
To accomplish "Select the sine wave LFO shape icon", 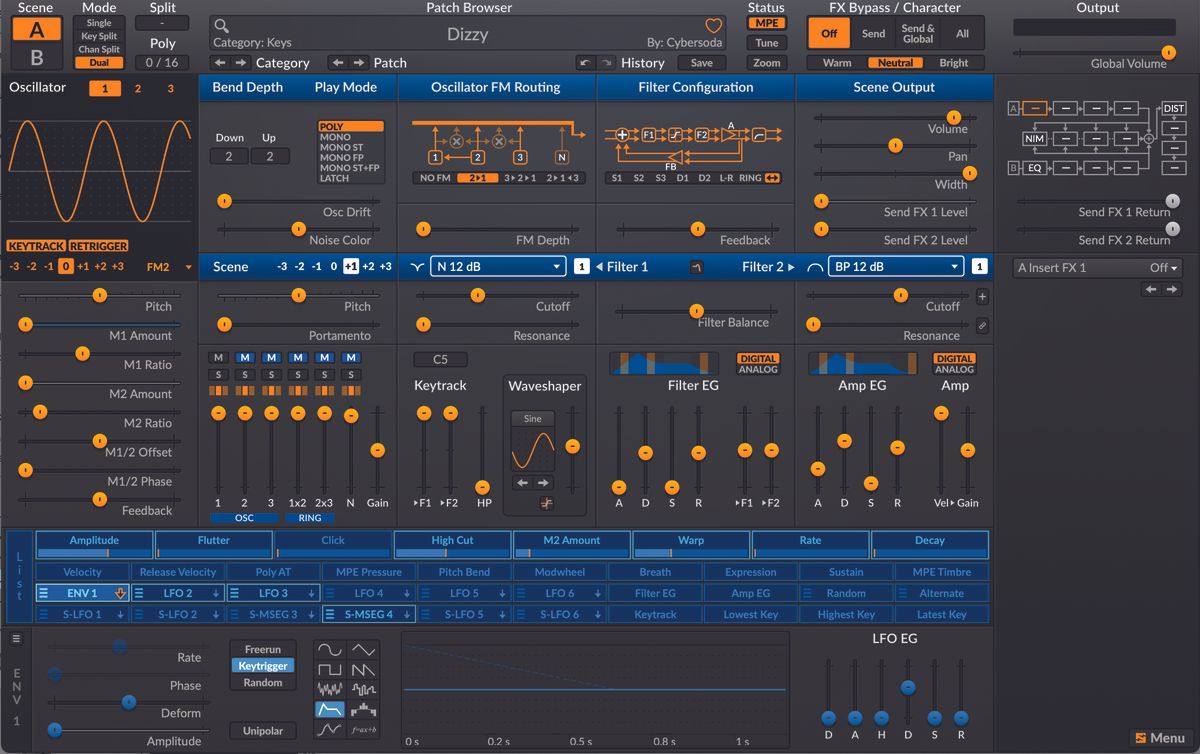I will 330,650.
